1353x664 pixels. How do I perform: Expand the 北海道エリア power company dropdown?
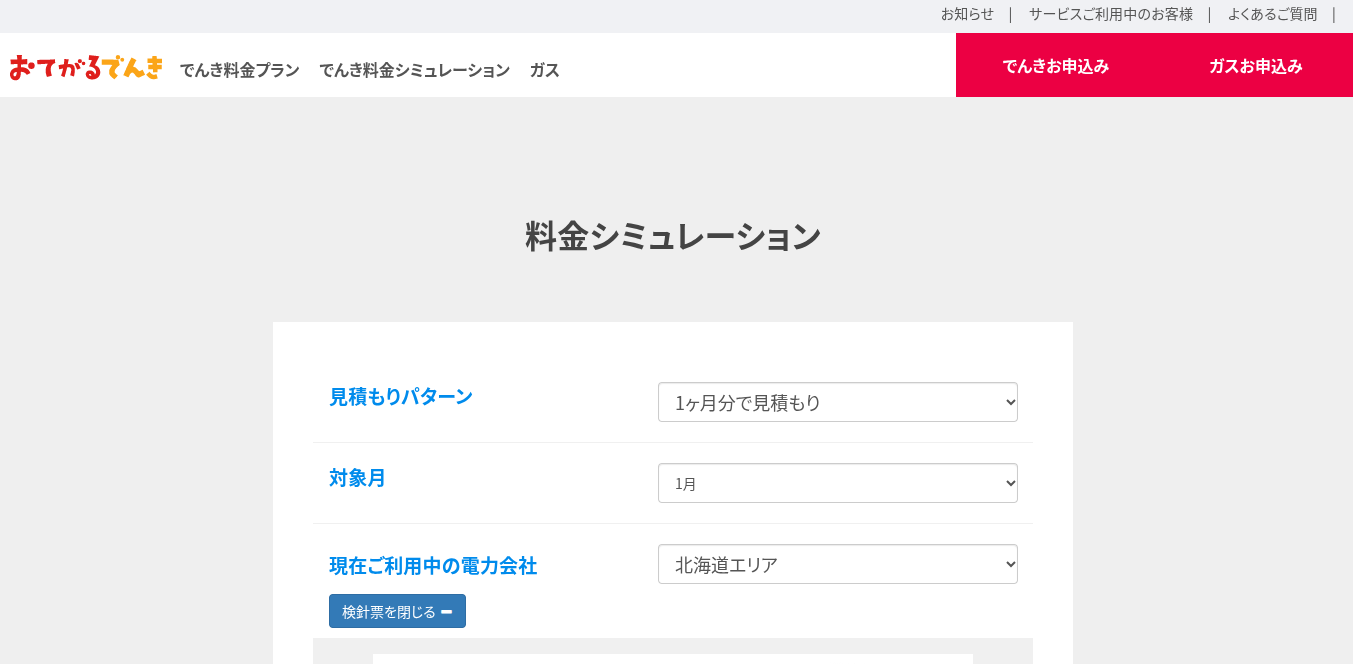[837, 564]
